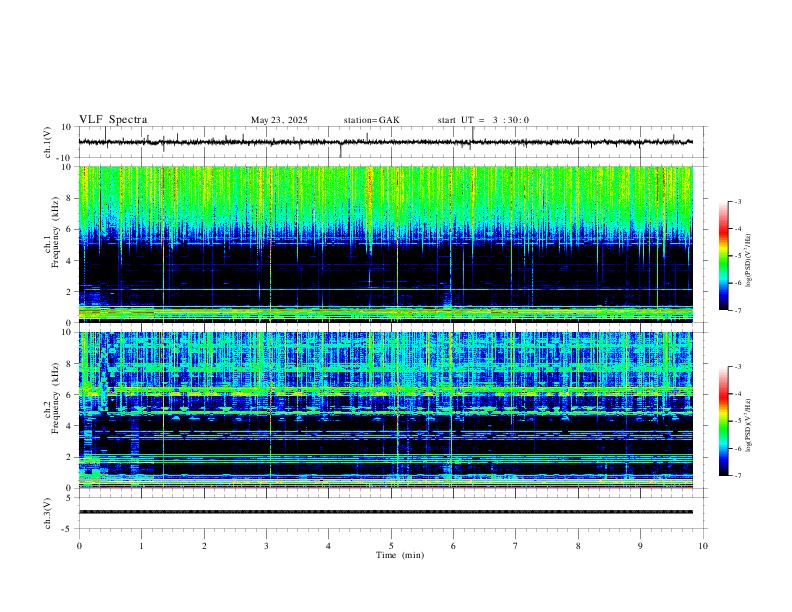Image resolution: width=792 pixels, height=612 pixels.
Task: Click the "-5" tick on the ch.1 colorbar
Action: [x=738, y=256]
